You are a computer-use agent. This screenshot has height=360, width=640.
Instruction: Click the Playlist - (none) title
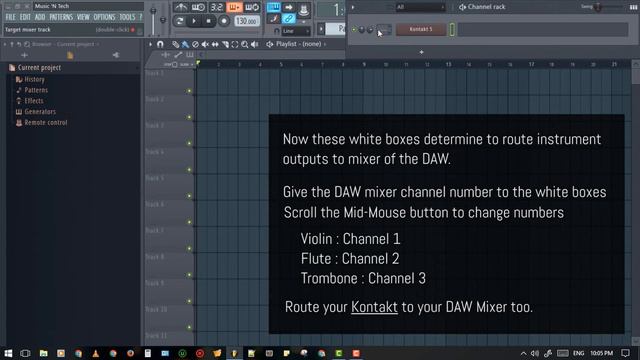point(298,44)
